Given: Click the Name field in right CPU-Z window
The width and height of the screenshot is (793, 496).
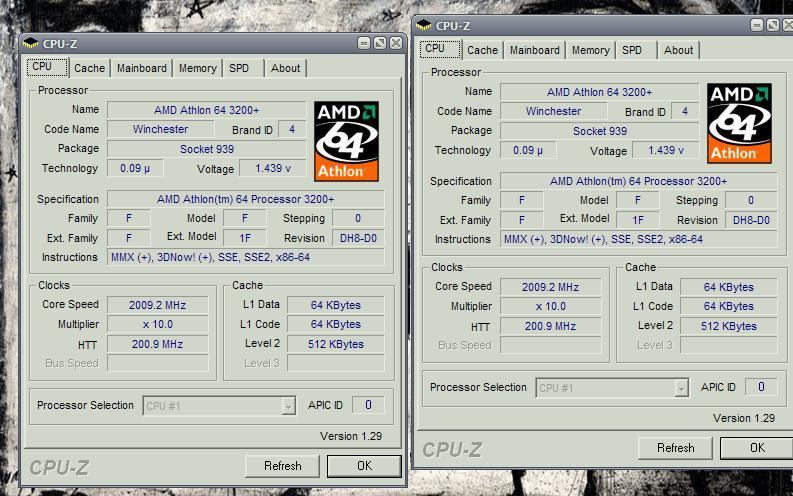Looking at the screenshot, I should (599, 92).
